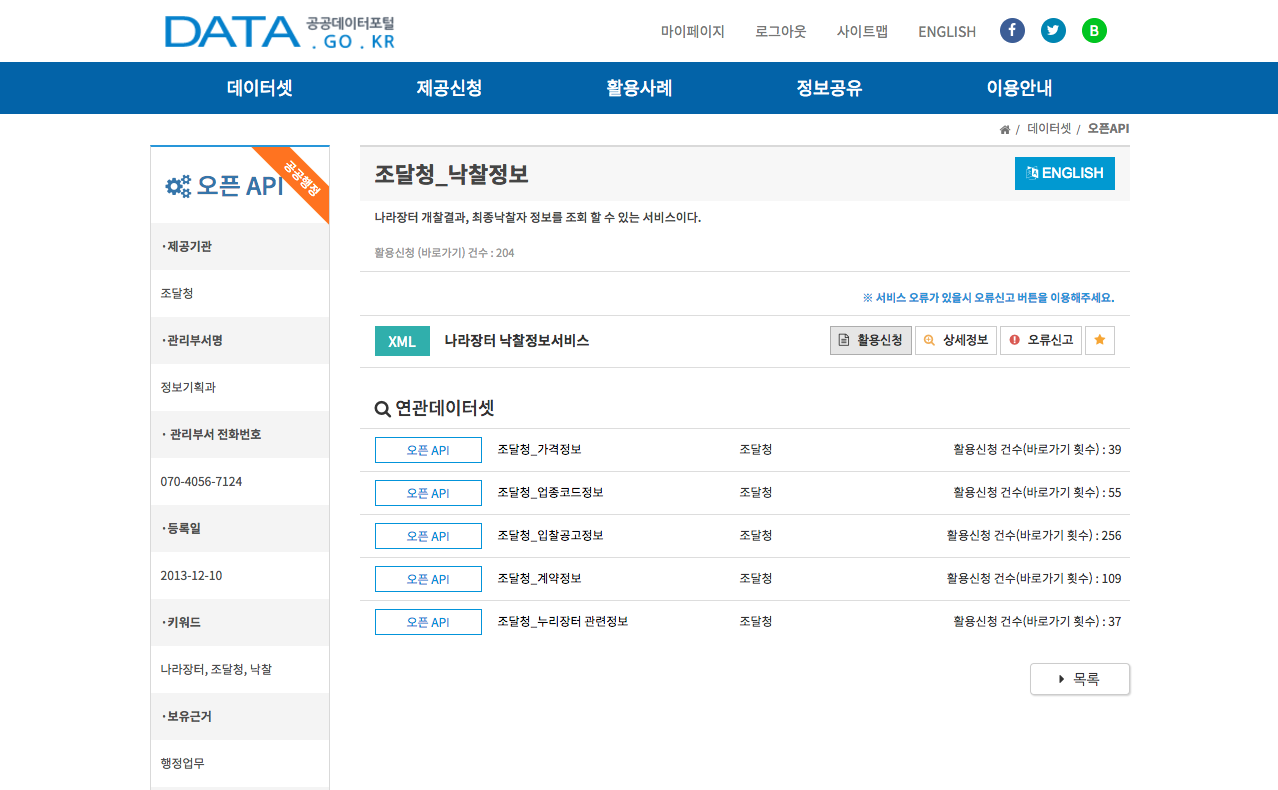Open the 조달청_입찰공고정보 dataset link
Screen dimensions: 1278x790
pos(550,536)
